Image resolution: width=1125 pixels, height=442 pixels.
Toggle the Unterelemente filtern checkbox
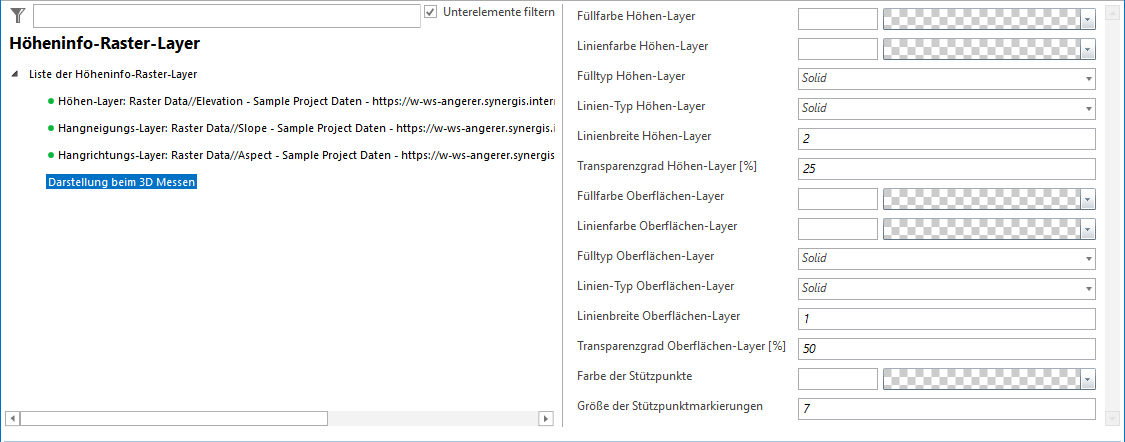pyautogui.click(x=431, y=12)
